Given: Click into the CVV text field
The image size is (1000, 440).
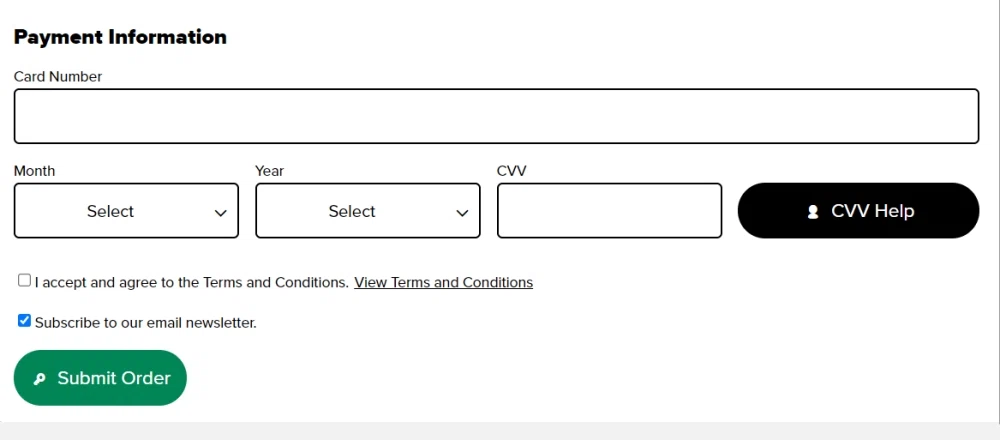Looking at the screenshot, I should 609,211.
